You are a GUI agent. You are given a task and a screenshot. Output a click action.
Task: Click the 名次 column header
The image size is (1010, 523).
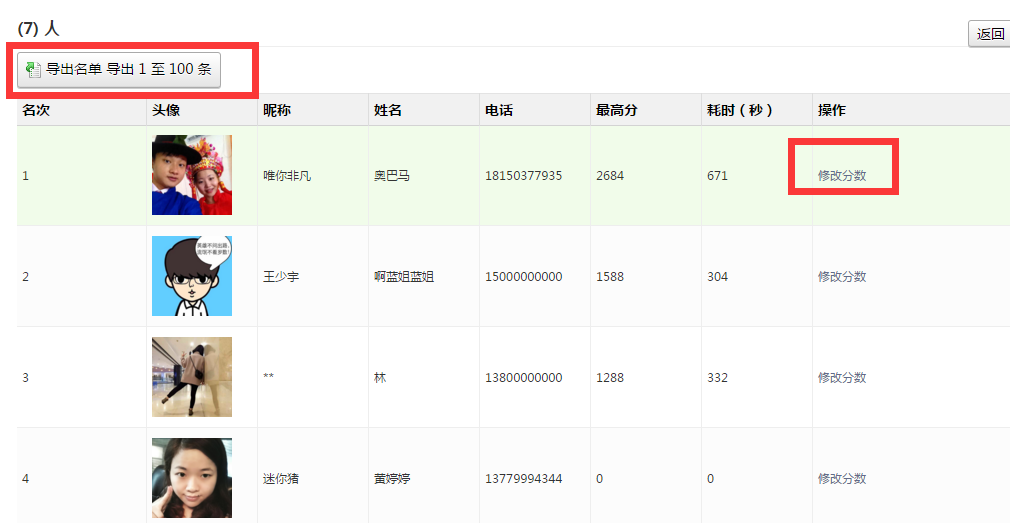click(x=36, y=110)
